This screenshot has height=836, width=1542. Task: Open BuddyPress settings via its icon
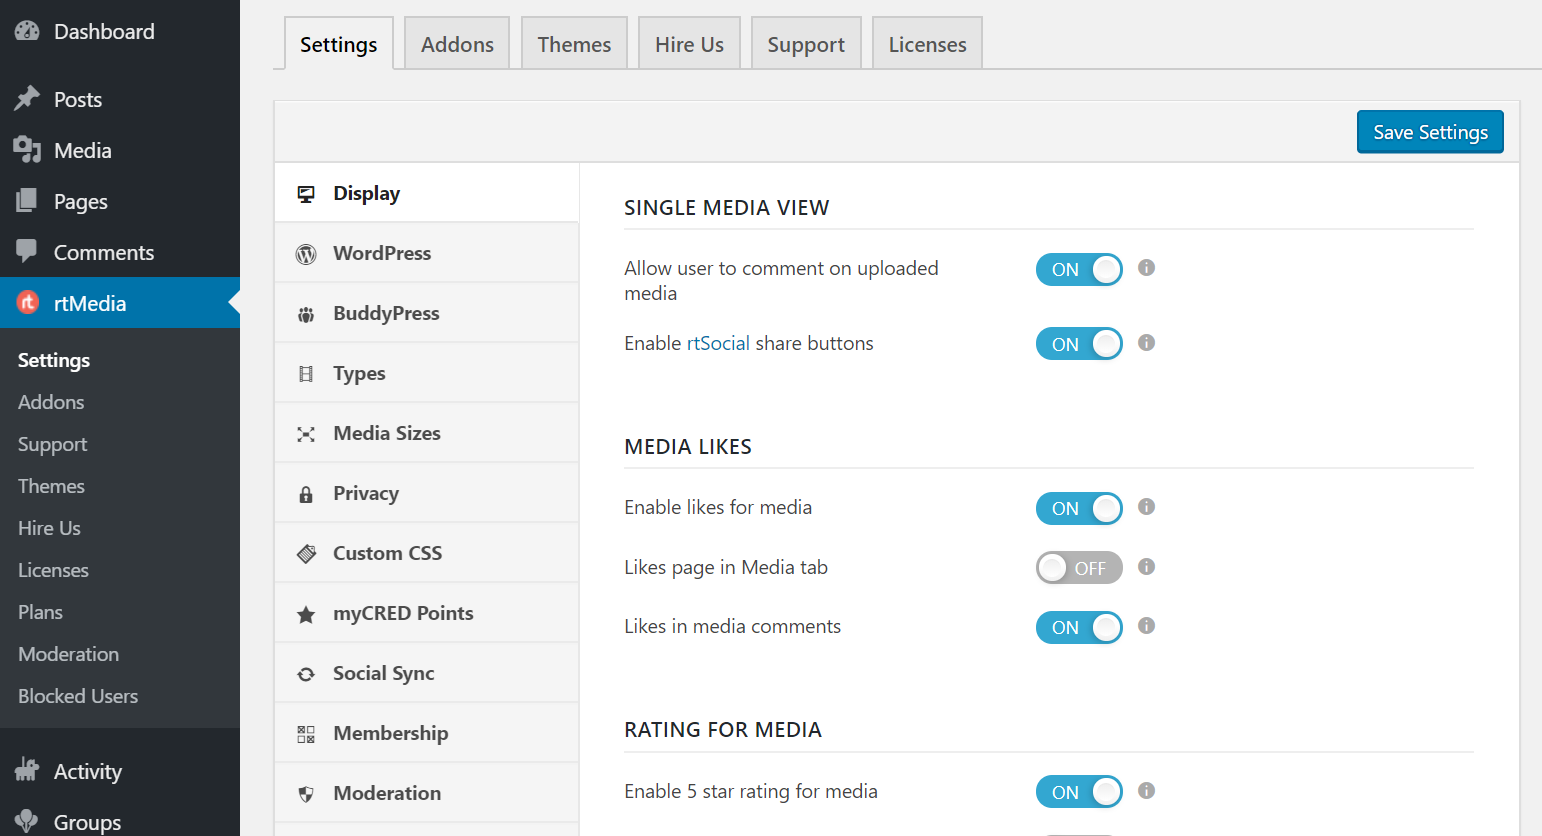306,312
